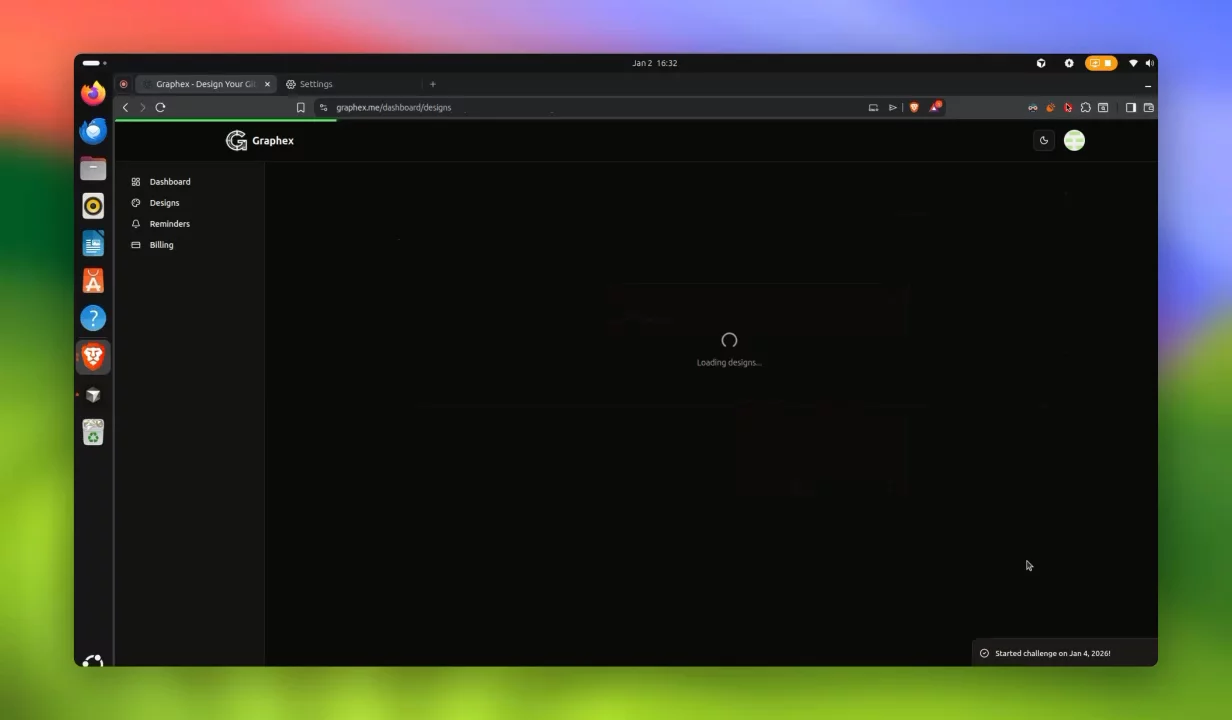The height and width of the screenshot is (720, 1232).
Task: Click the glasses face extension icon
Action: coord(1033,107)
